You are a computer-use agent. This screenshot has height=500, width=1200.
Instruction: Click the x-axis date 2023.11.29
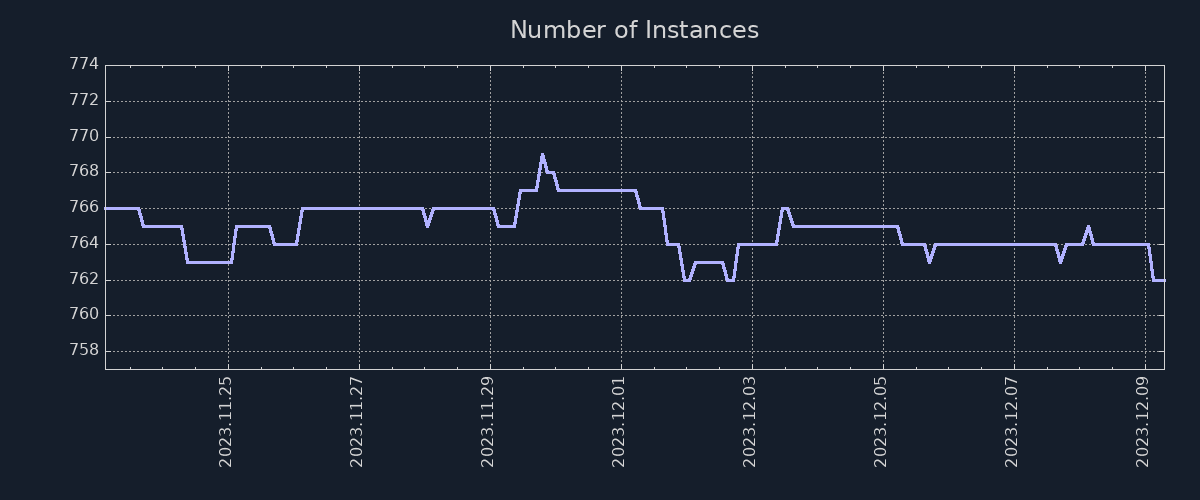click(488, 421)
